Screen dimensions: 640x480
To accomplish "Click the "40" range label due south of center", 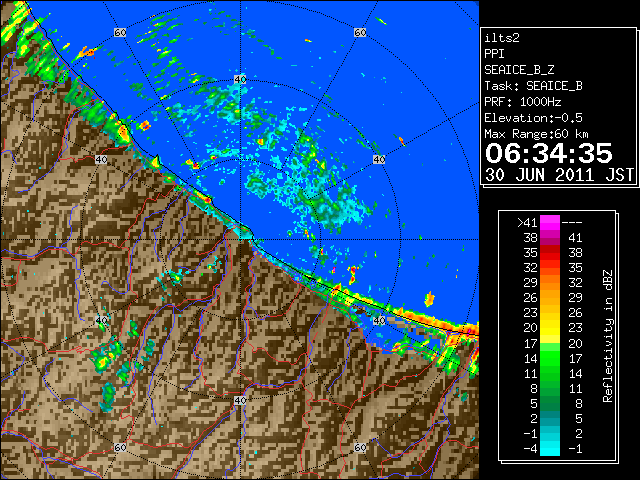I will (240, 400).
